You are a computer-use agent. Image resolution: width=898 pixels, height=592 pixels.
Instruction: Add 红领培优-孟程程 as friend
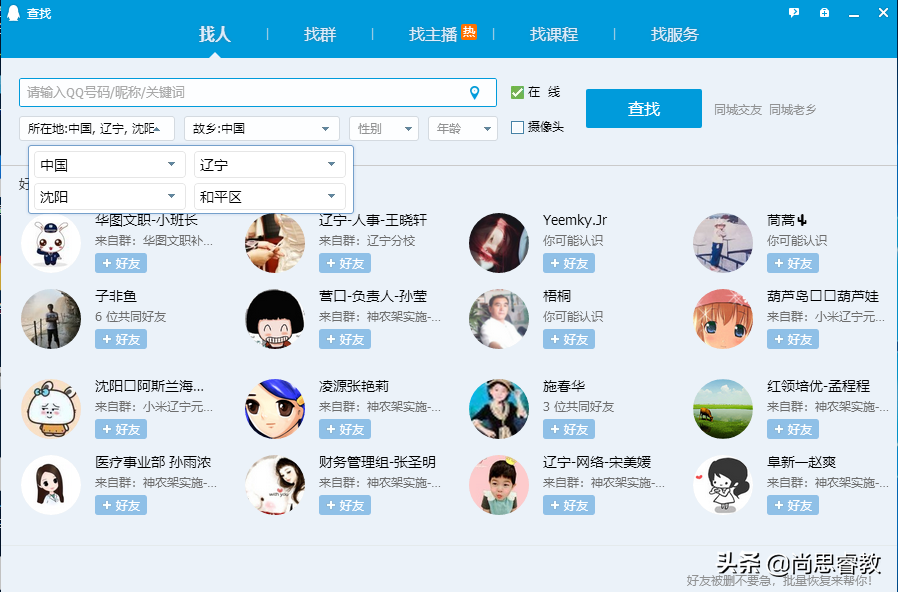click(793, 429)
